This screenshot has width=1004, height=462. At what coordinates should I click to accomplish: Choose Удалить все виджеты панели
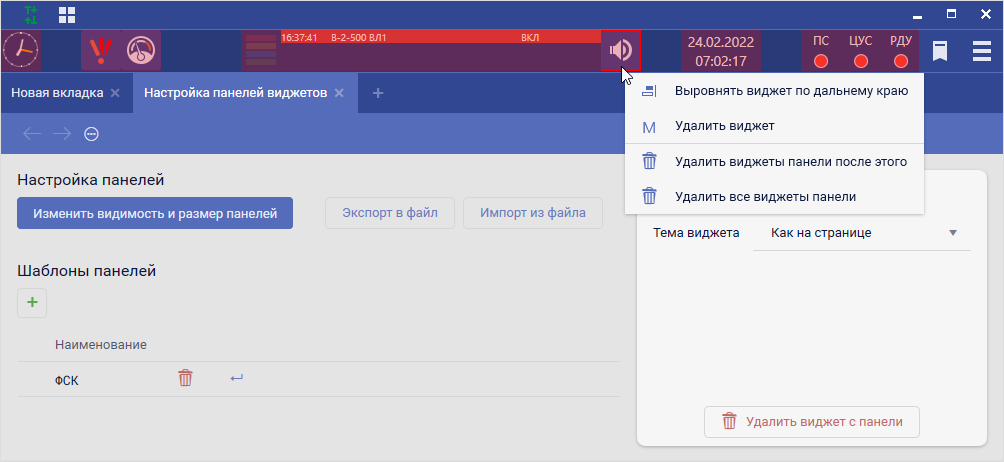pyautogui.click(x=765, y=196)
